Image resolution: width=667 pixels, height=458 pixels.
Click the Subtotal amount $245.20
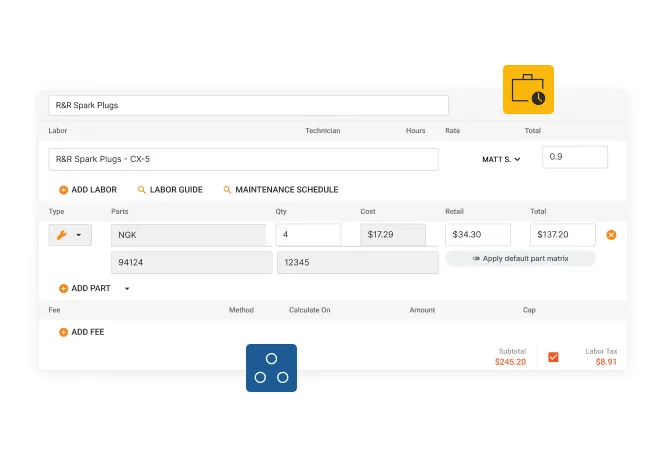tap(510, 362)
